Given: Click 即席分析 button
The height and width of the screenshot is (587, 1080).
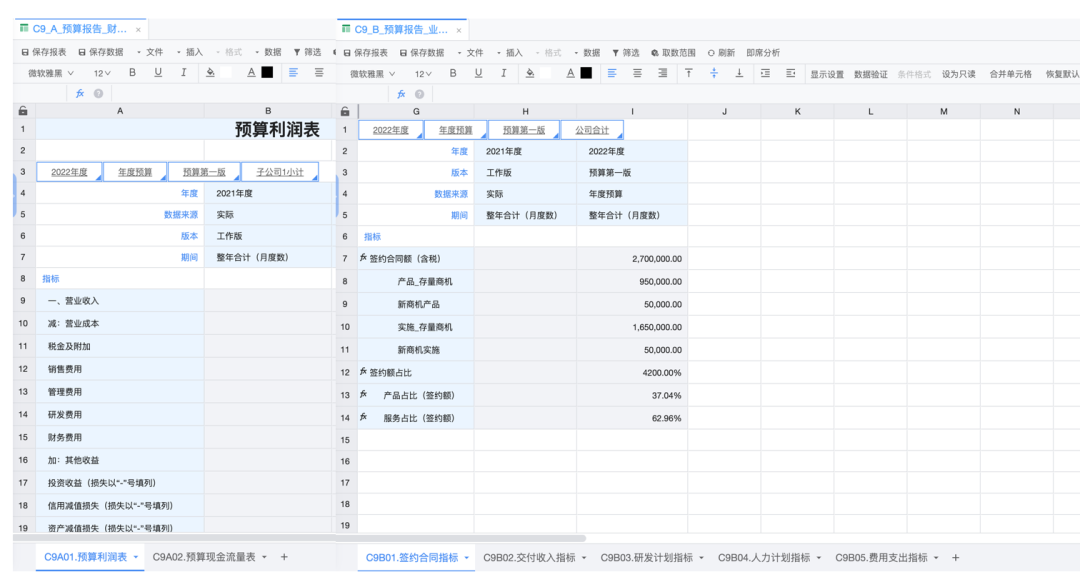Looking at the screenshot, I should click(763, 53).
